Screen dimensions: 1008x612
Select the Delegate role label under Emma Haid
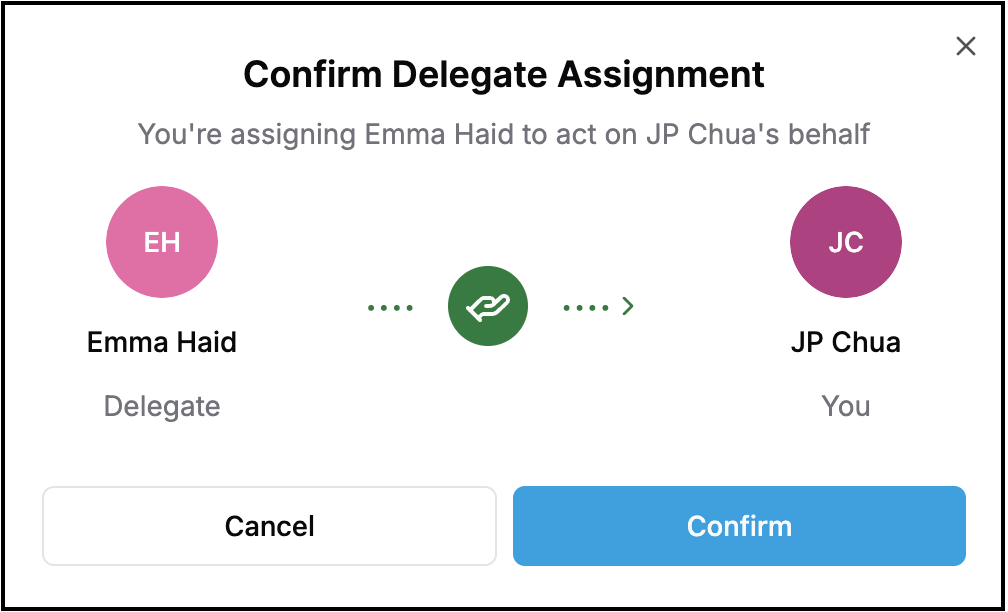point(162,406)
